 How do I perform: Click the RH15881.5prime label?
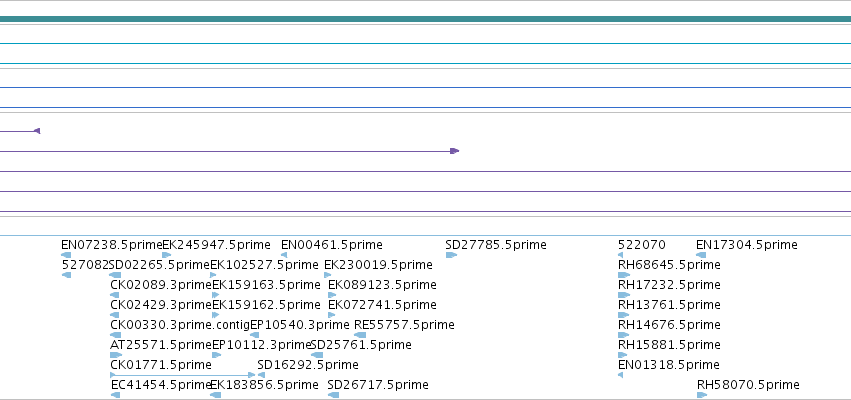669,345
